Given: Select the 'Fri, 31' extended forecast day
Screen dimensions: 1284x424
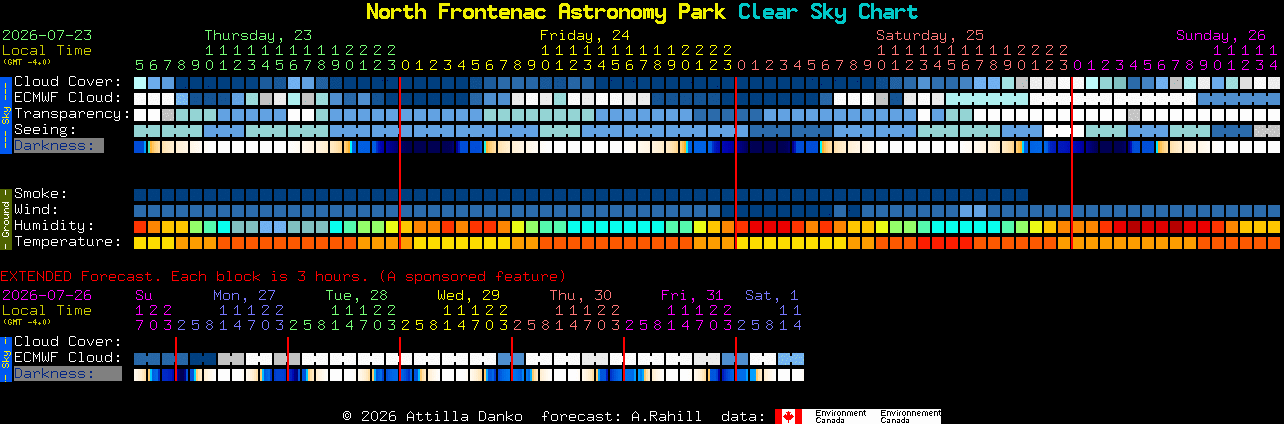Looking at the screenshot, I should [x=691, y=295].
